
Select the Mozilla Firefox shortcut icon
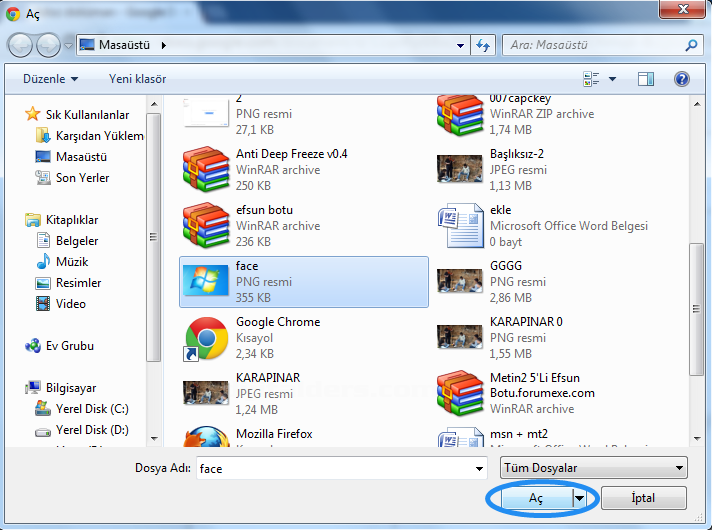pyautogui.click(x=206, y=440)
